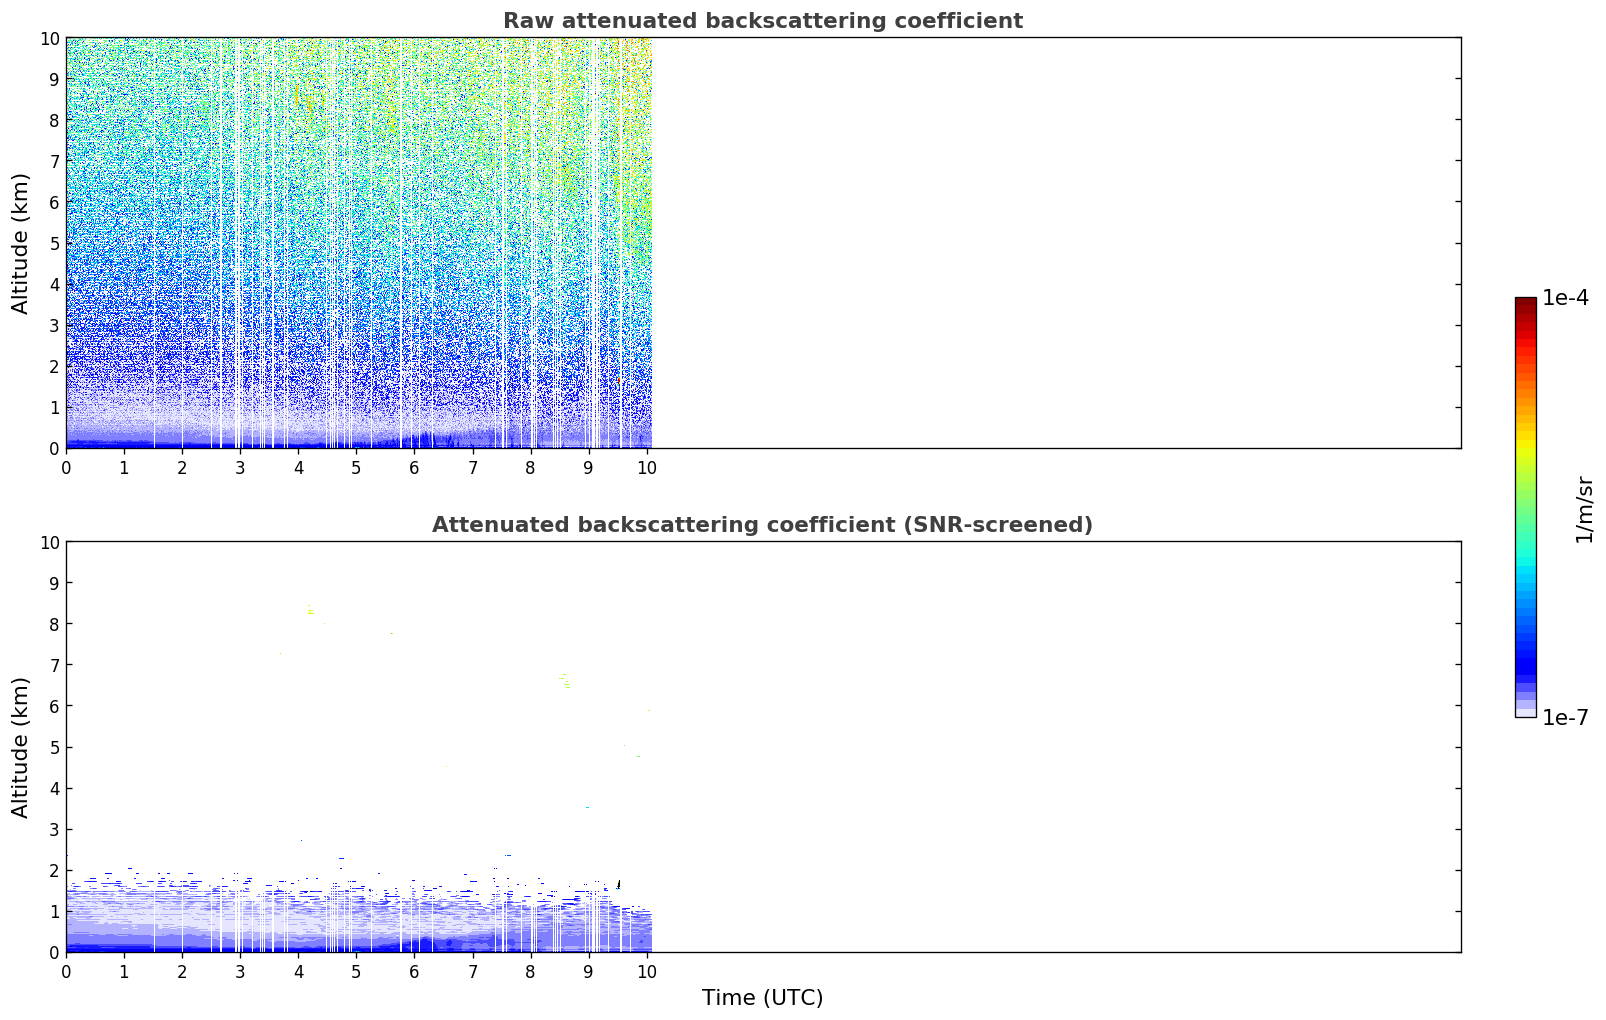Viewport: 1606px width, 1020px height.
Task: Click the 5 tick on lower time axis
Action: 356,972
